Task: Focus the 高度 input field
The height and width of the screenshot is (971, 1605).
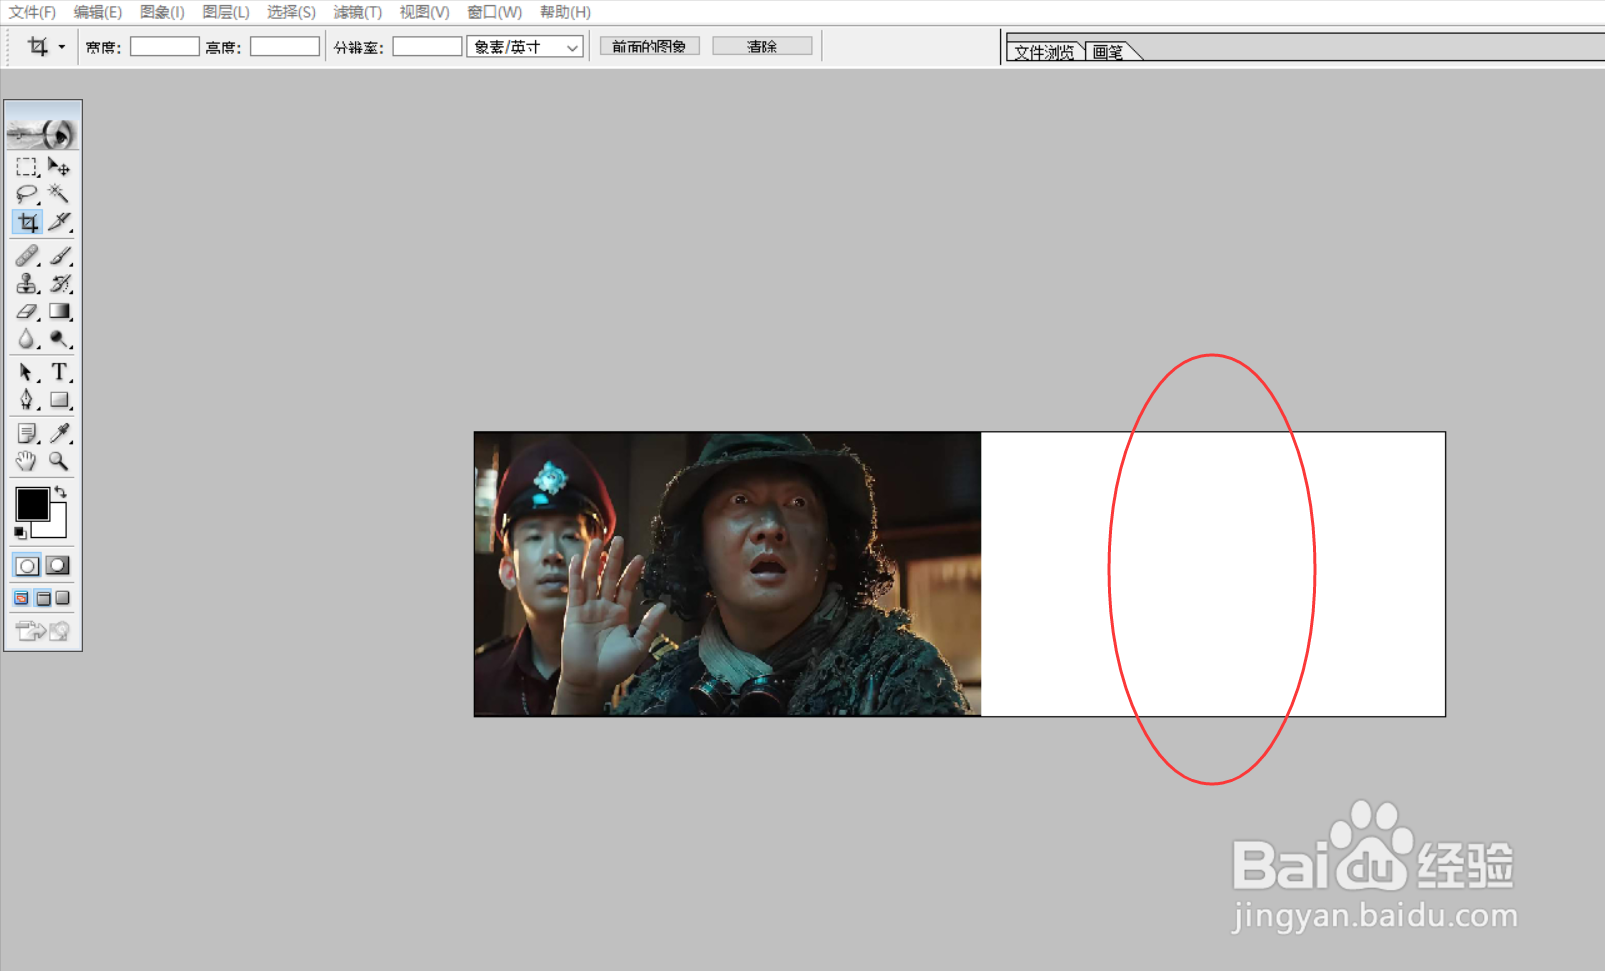Action: point(285,47)
